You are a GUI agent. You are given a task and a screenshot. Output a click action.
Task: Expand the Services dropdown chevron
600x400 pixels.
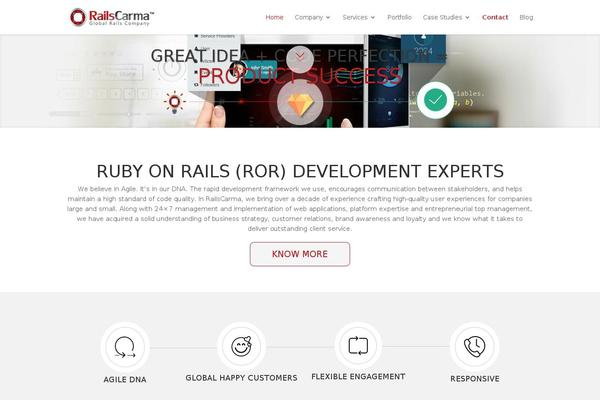pos(373,18)
